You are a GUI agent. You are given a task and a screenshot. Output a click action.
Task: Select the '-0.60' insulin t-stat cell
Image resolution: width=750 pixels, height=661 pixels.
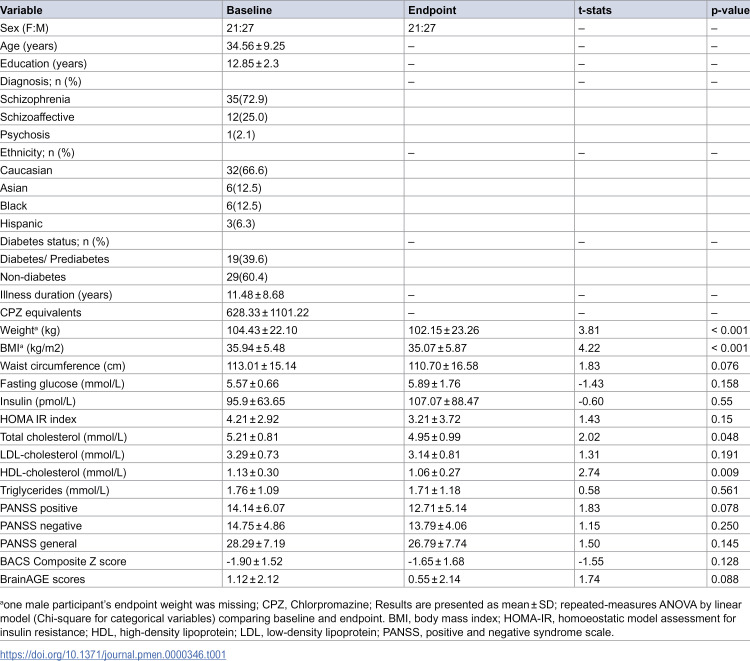coord(591,401)
